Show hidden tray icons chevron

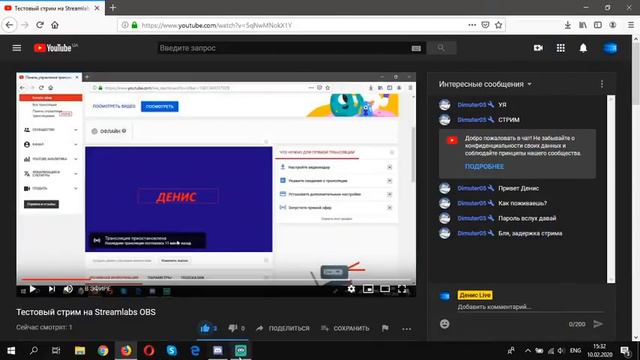528,351
